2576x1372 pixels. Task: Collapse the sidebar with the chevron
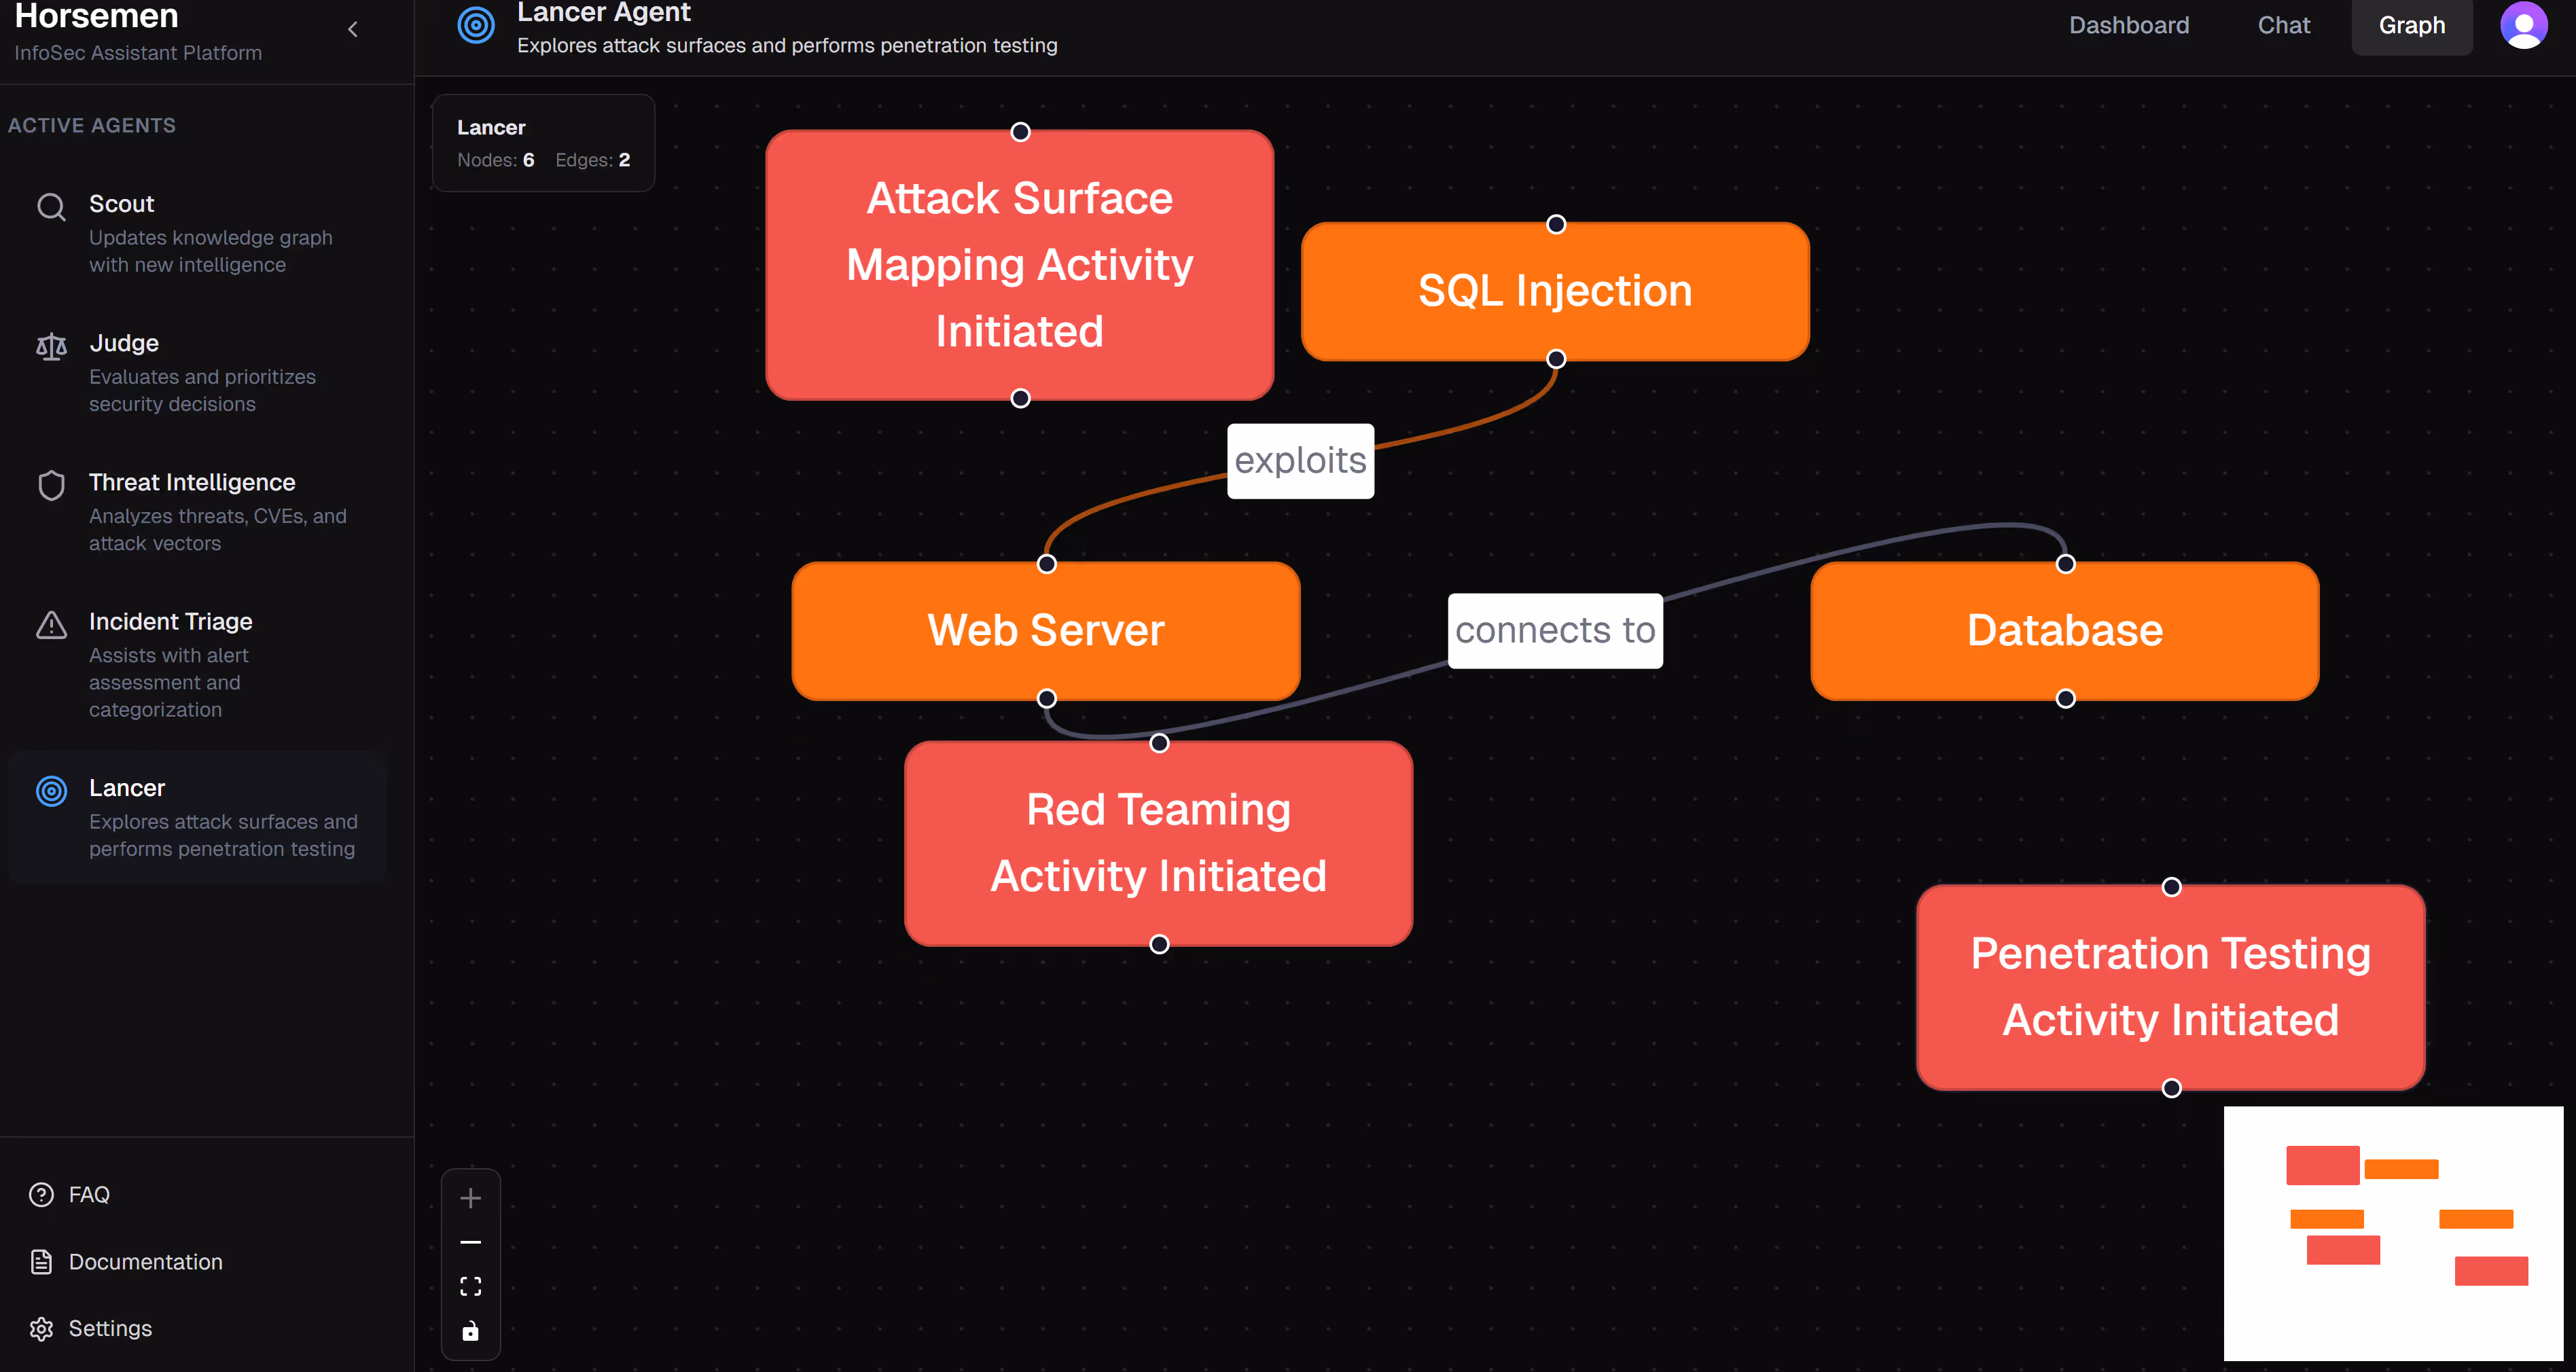tap(353, 29)
